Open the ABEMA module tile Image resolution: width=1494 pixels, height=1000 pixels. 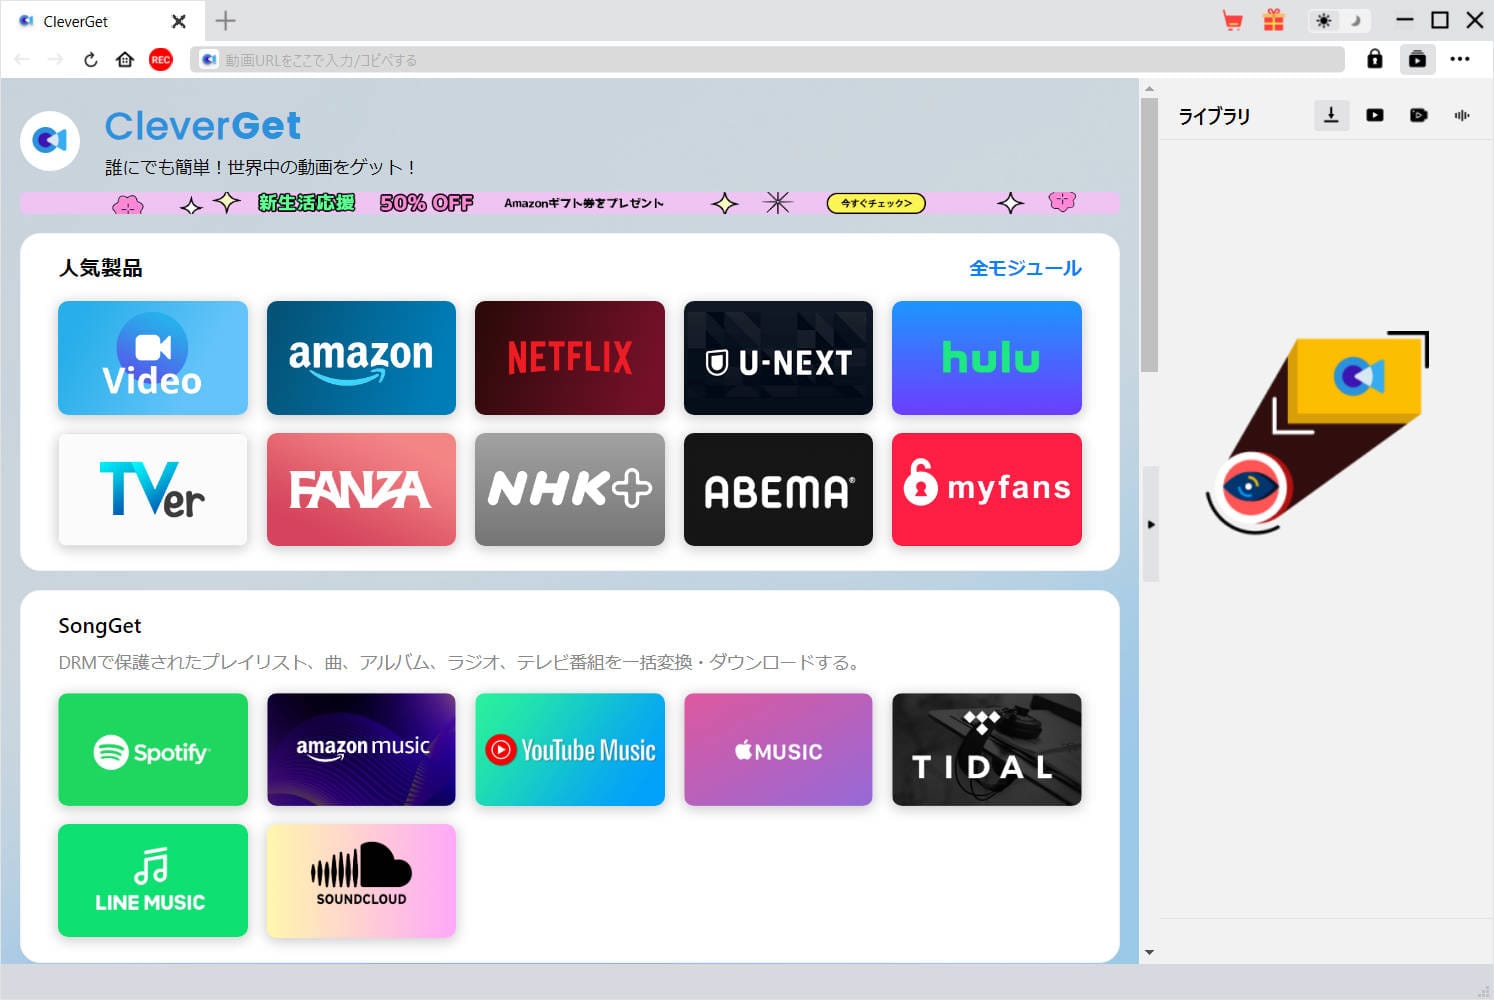click(778, 489)
